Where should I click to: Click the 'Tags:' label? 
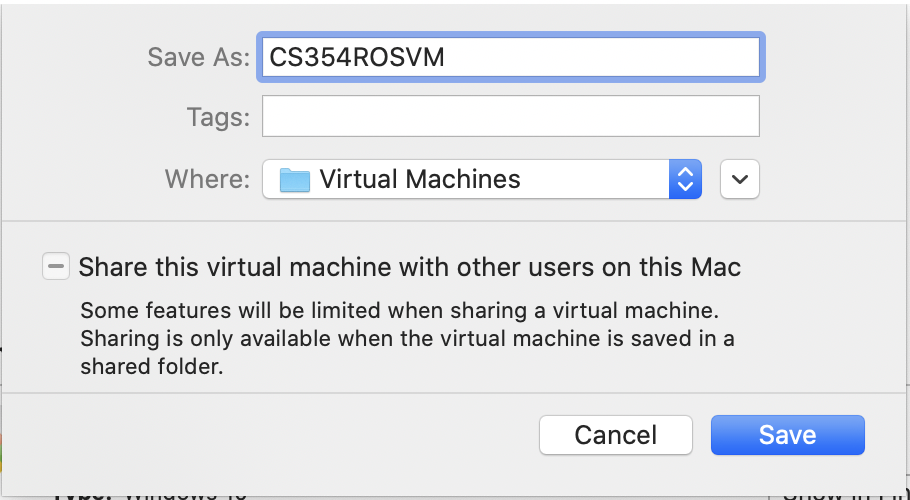click(217, 117)
